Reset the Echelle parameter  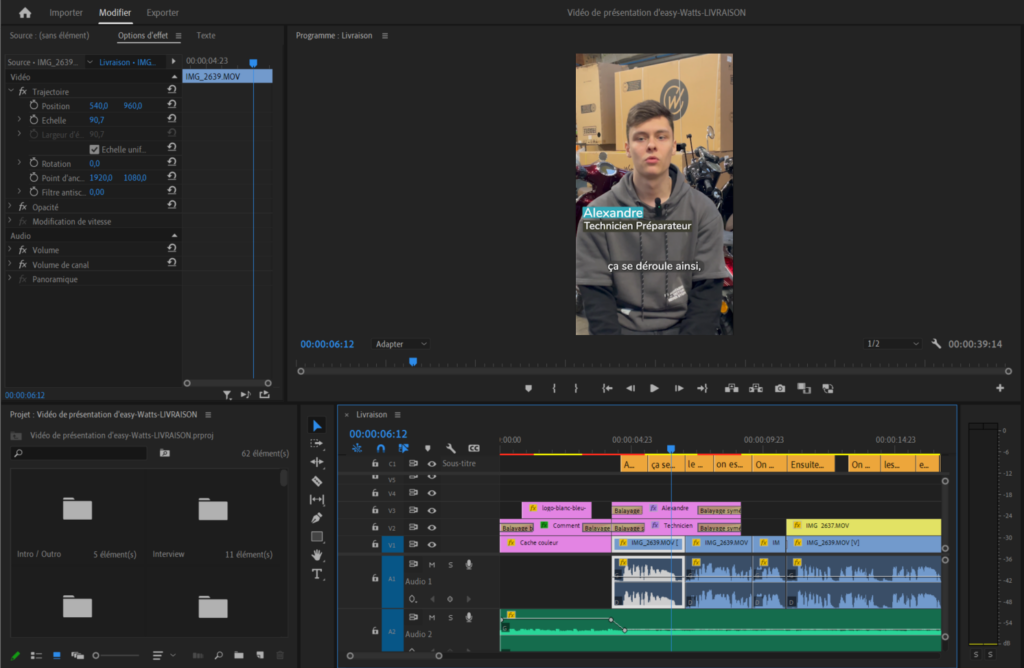click(x=172, y=119)
